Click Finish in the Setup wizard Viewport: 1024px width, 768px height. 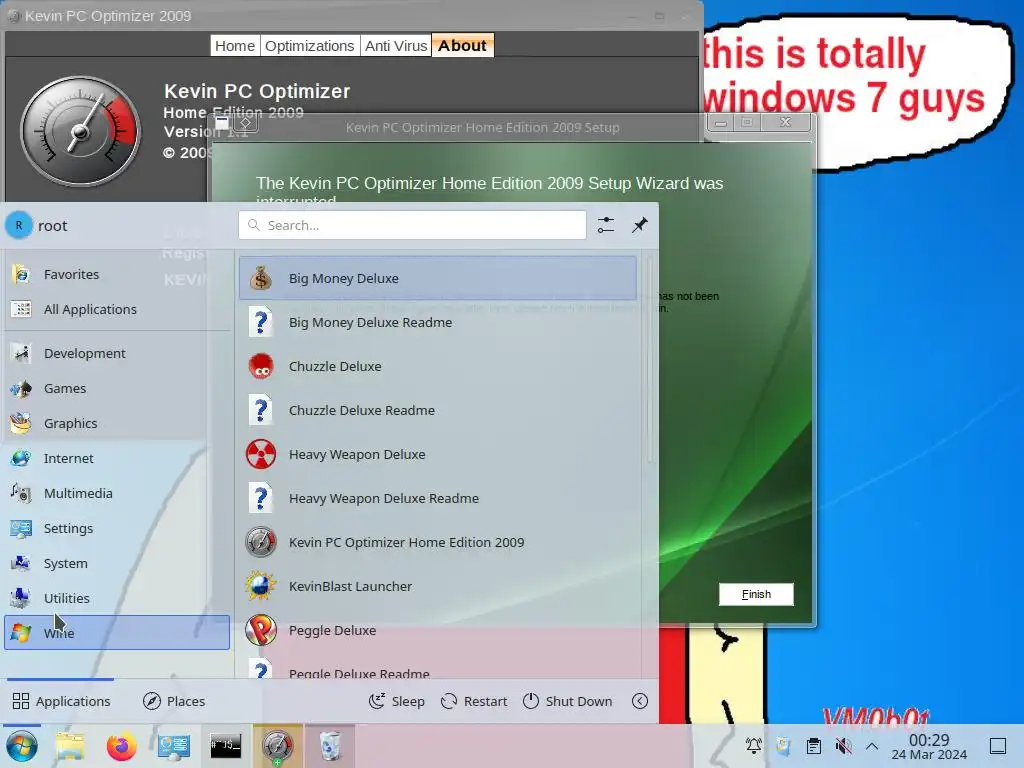tap(756, 594)
